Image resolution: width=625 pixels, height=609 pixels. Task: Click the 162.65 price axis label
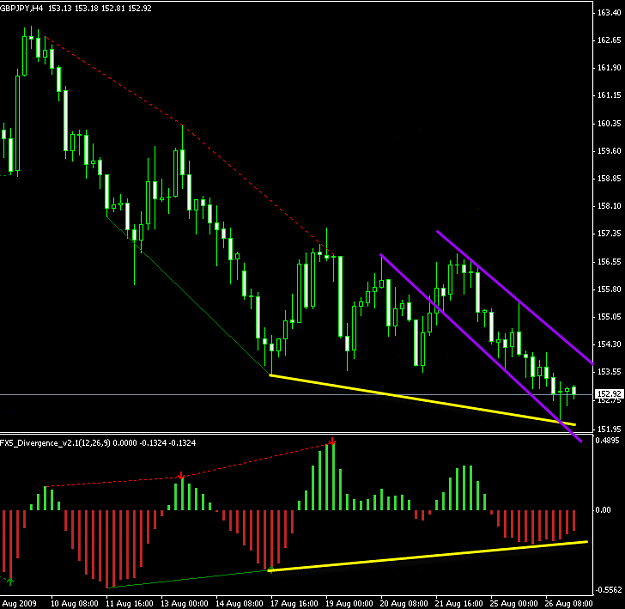point(609,40)
